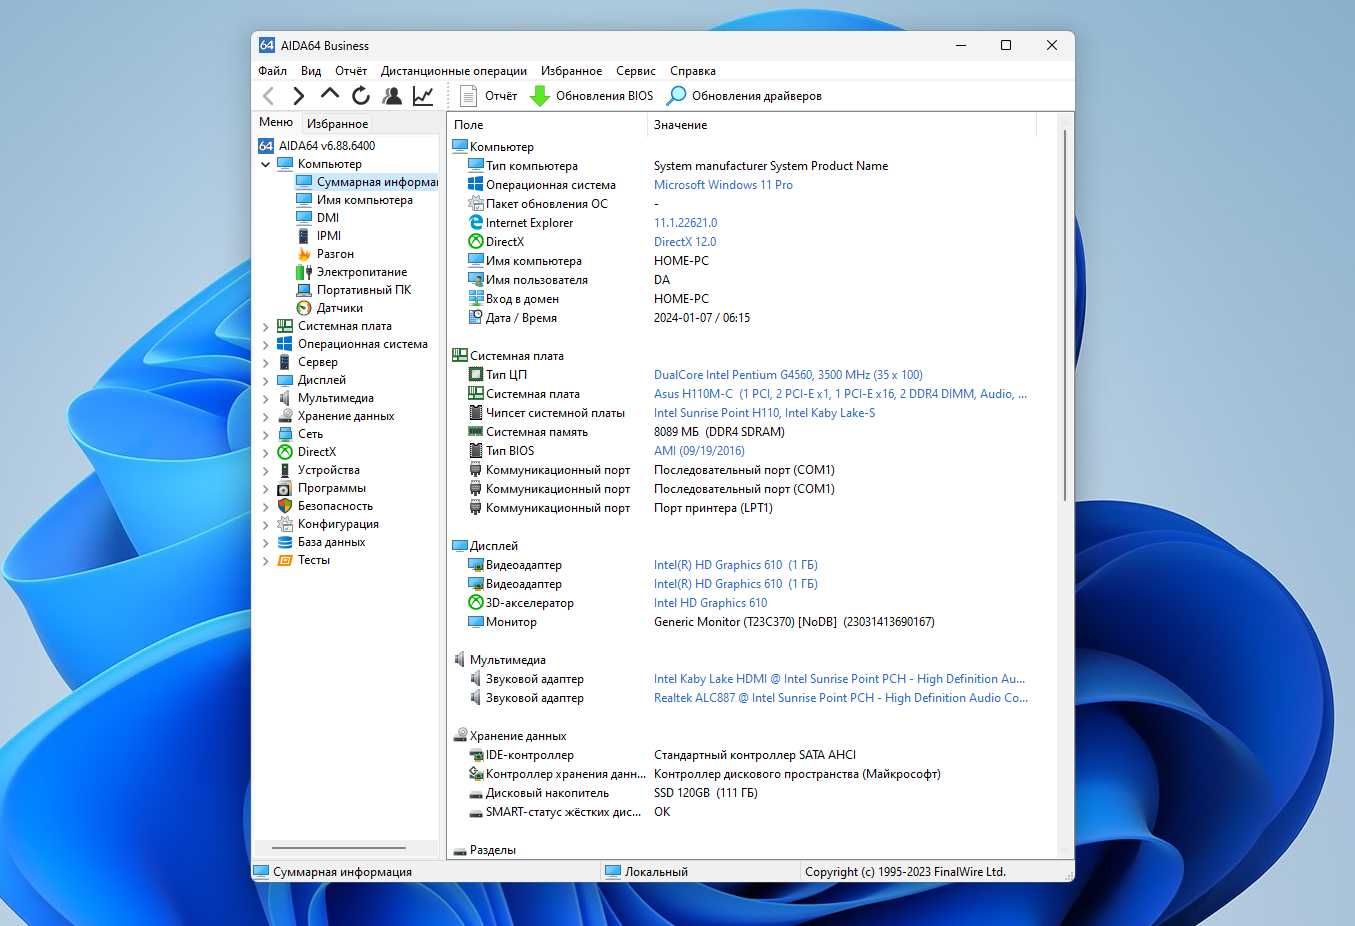Switch to the Избранное sidebar tab
The width and height of the screenshot is (1355, 926).
[x=337, y=124]
